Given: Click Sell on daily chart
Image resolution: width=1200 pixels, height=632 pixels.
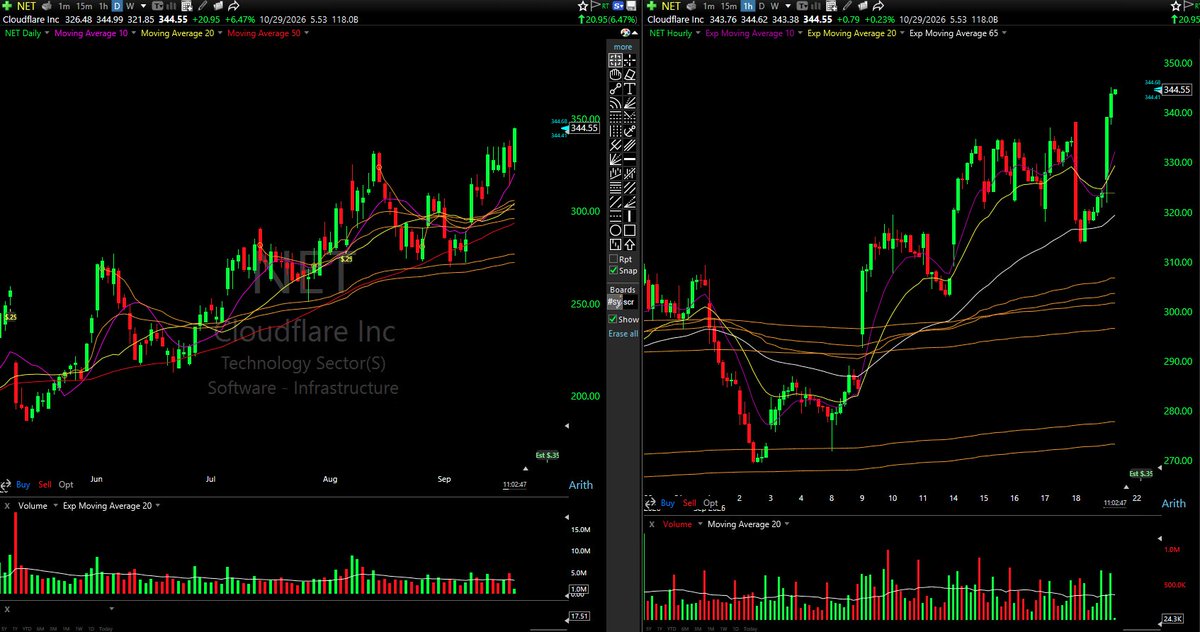Looking at the screenshot, I should (x=45, y=485).
